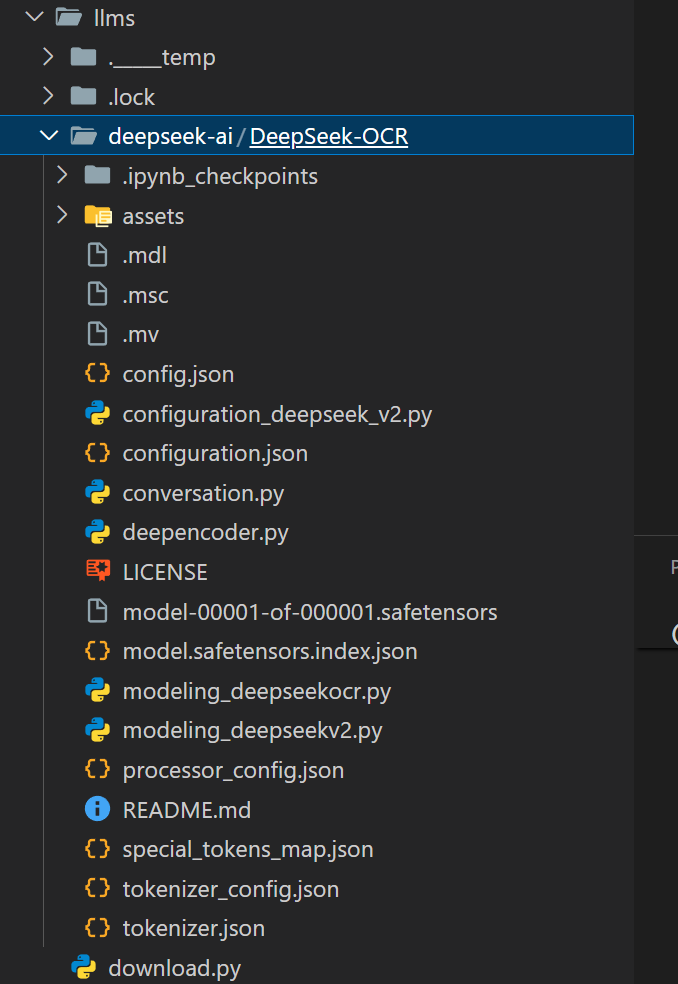Screen dimensions: 678x984
Task: Expand the .ipynb_checkpoints folder arrow
Action: (x=63, y=176)
